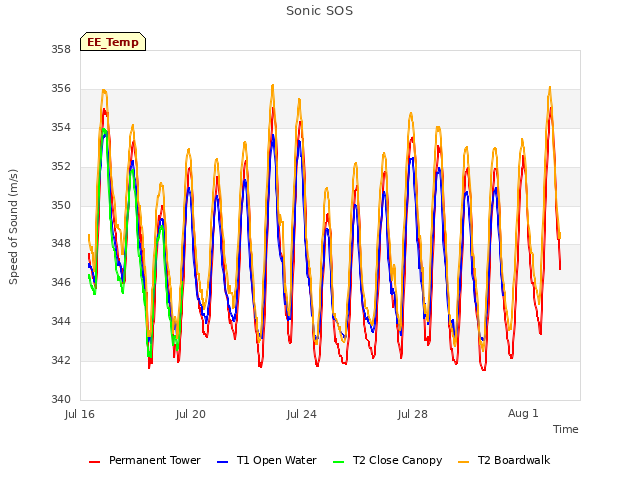Click the 344 y-axis tick label
This screenshot has width=640, height=480.
pyautogui.click(x=61, y=322)
